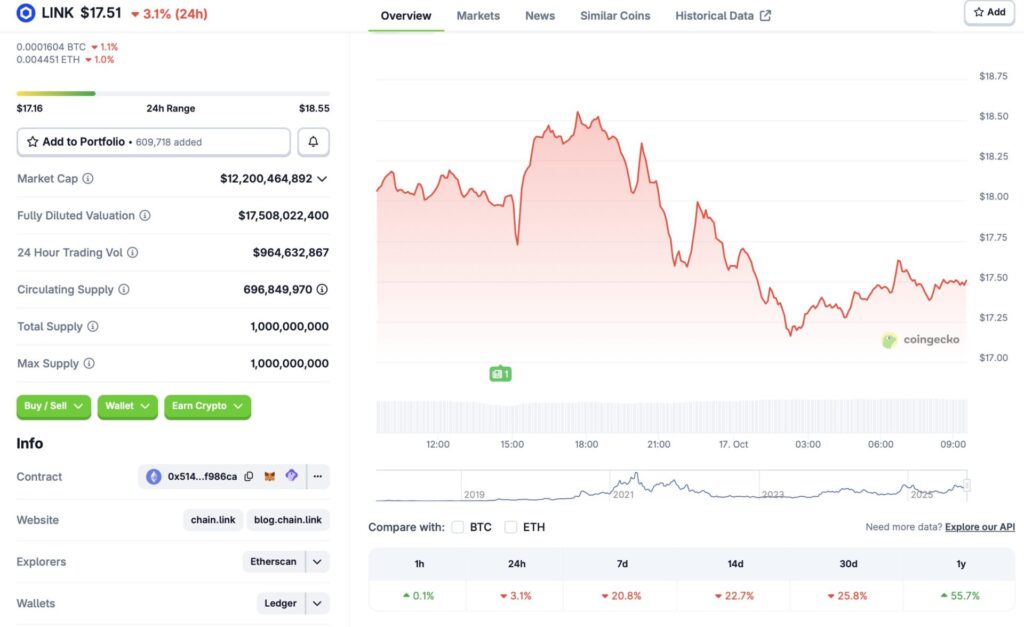The height and width of the screenshot is (627, 1024).
Task: Add LINK to MetaMask via fox icon
Action: [x=270, y=477]
